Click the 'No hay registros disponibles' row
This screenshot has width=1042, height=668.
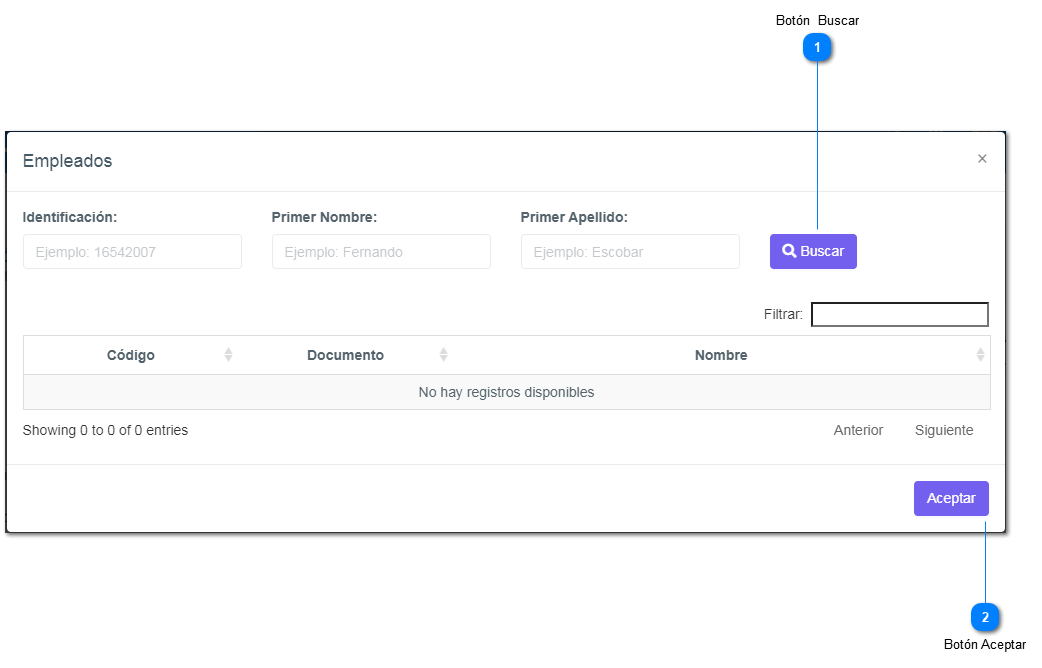pos(506,392)
